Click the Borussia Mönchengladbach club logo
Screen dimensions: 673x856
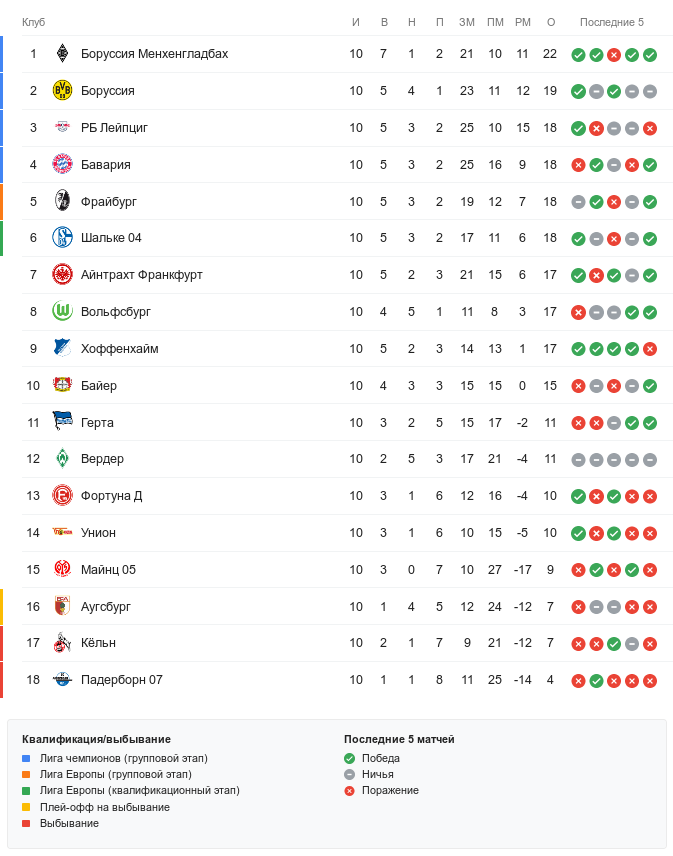coord(63,54)
